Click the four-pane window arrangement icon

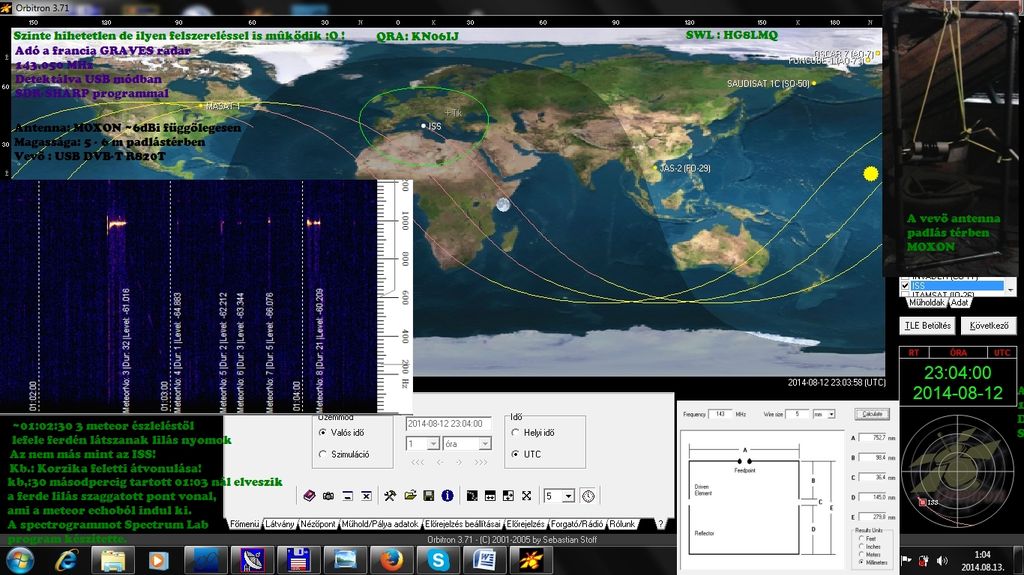pos(508,496)
